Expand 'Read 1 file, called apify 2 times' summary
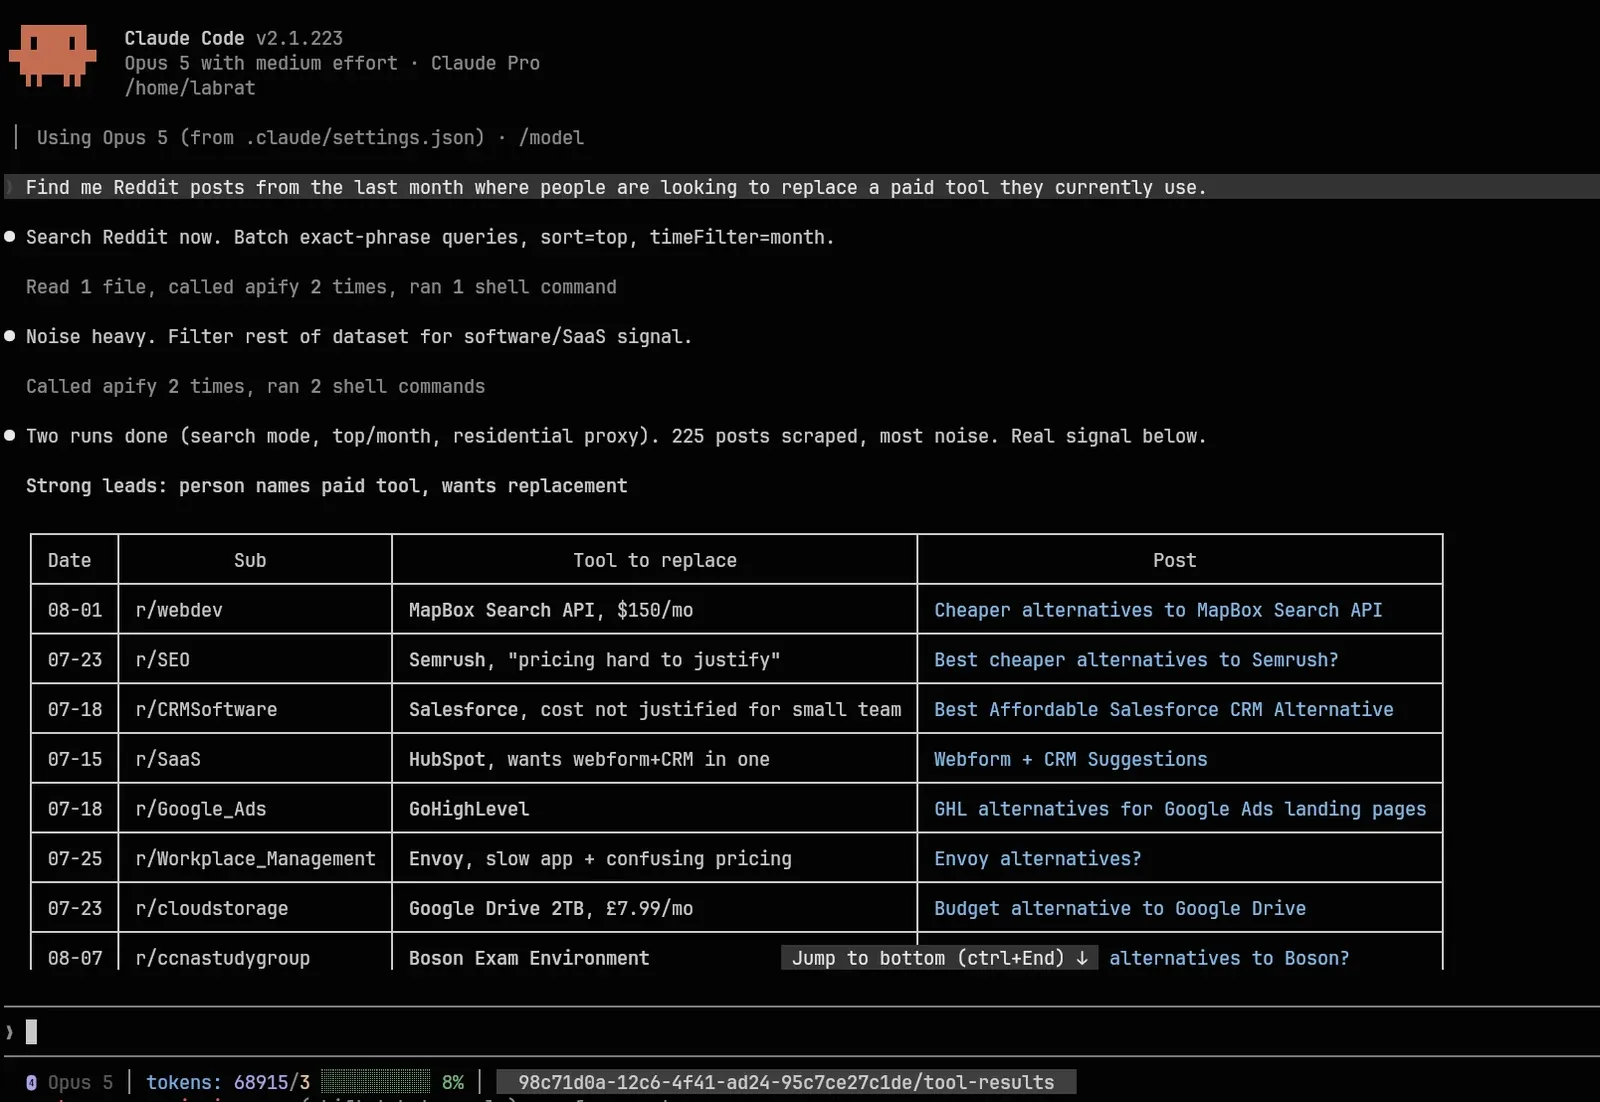This screenshot has width=1600, height=1102. point(321,287)
